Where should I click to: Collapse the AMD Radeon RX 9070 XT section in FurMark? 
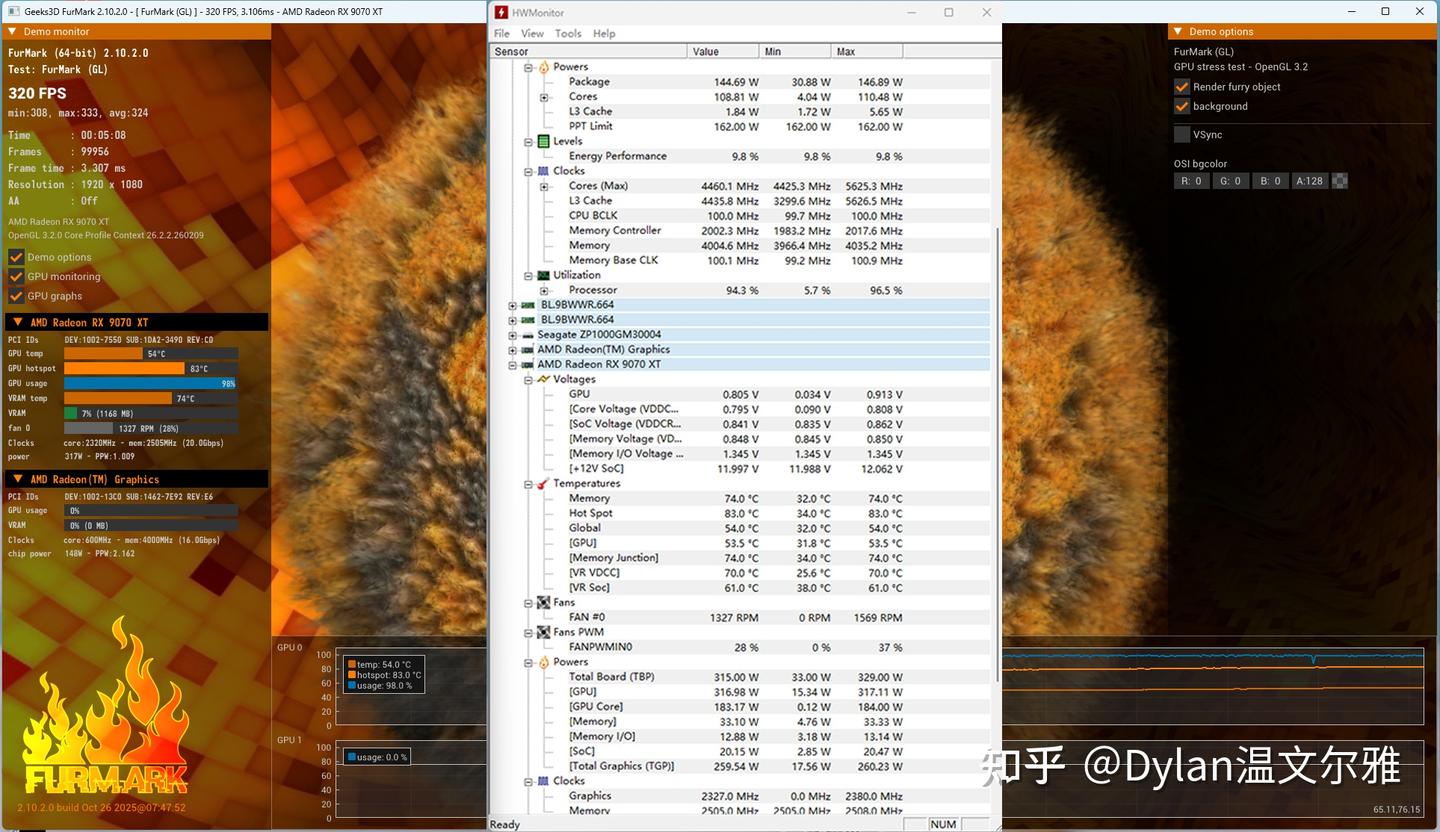click(x=17, y=322)
